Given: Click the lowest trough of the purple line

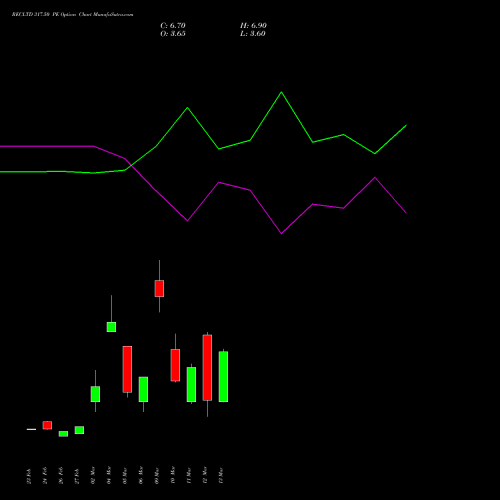Looking at the screenshot, I should [x=281, y=233].
